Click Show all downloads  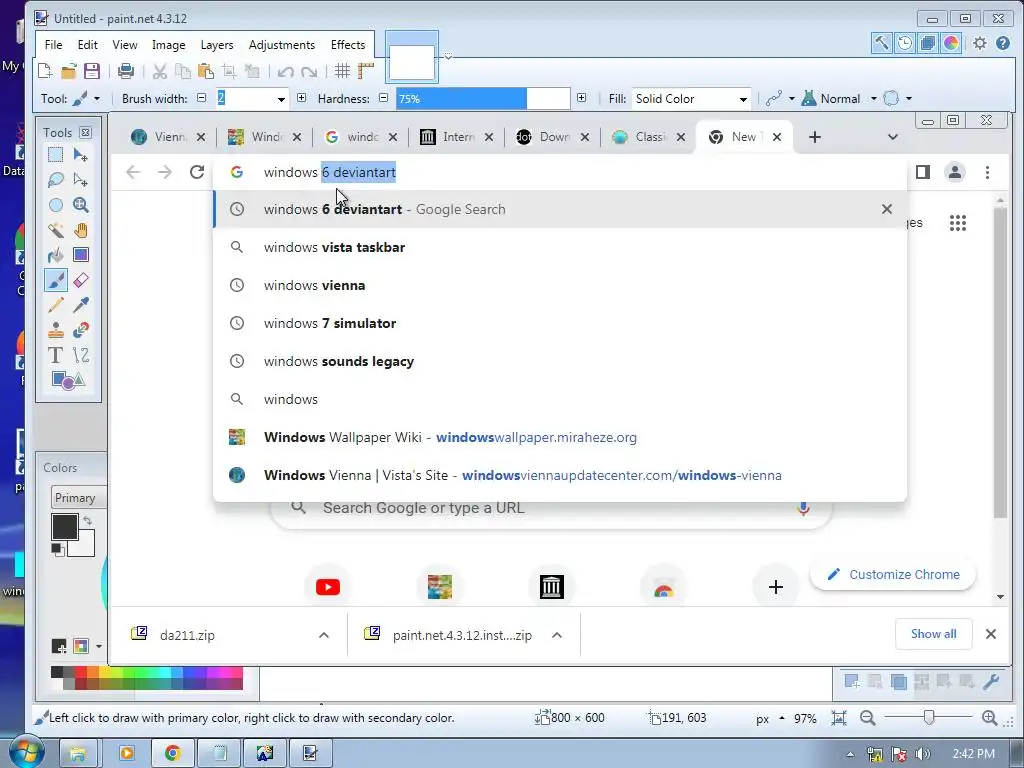pyautogui.click(x=933, y=633)
